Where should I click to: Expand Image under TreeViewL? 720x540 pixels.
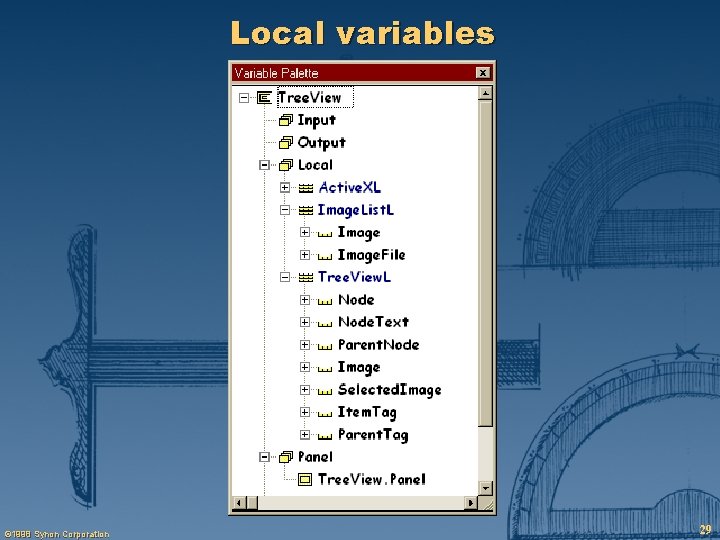tap(304, 367)
